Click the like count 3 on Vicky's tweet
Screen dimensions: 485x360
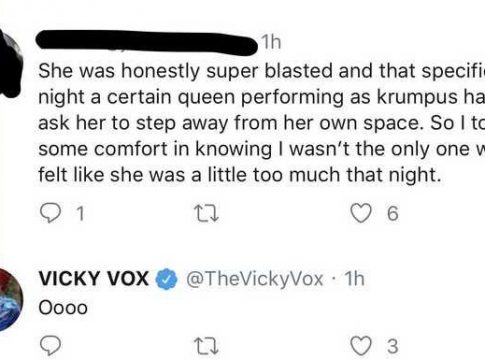click(x=392, y=346)
